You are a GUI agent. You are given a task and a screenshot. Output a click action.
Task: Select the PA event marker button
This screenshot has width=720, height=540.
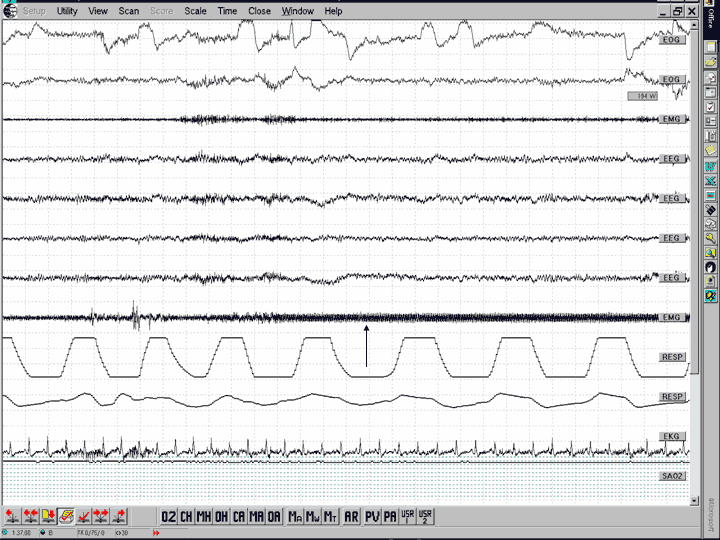[389, 516]
